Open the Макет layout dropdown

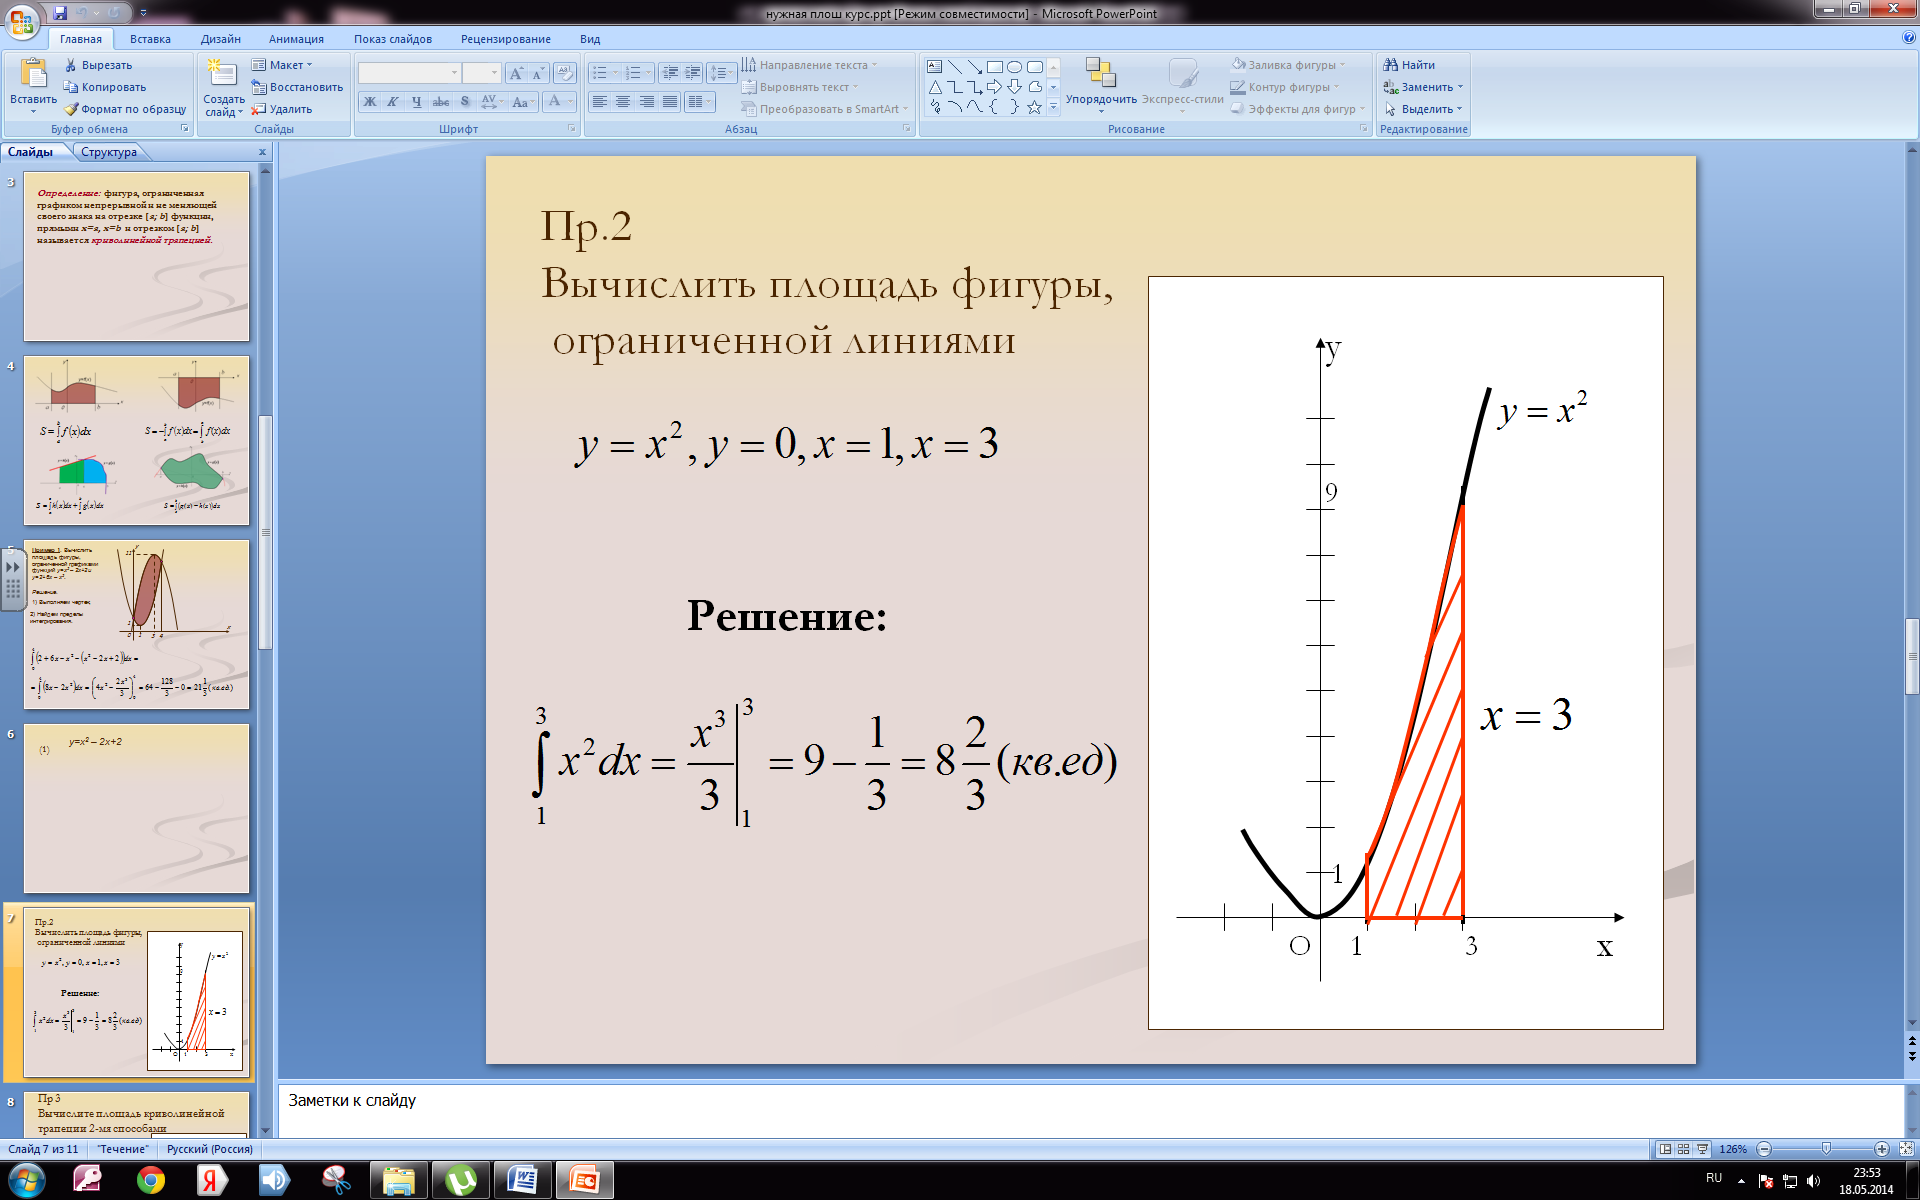pyautogui.click(x=282, y=65)
